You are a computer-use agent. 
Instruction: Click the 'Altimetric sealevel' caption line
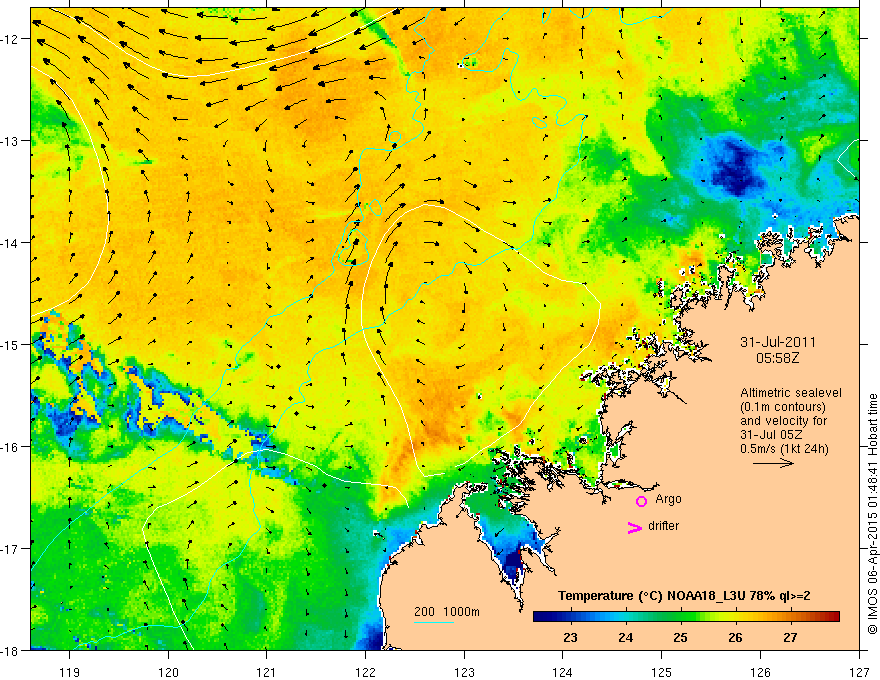[x=791, y=393]
